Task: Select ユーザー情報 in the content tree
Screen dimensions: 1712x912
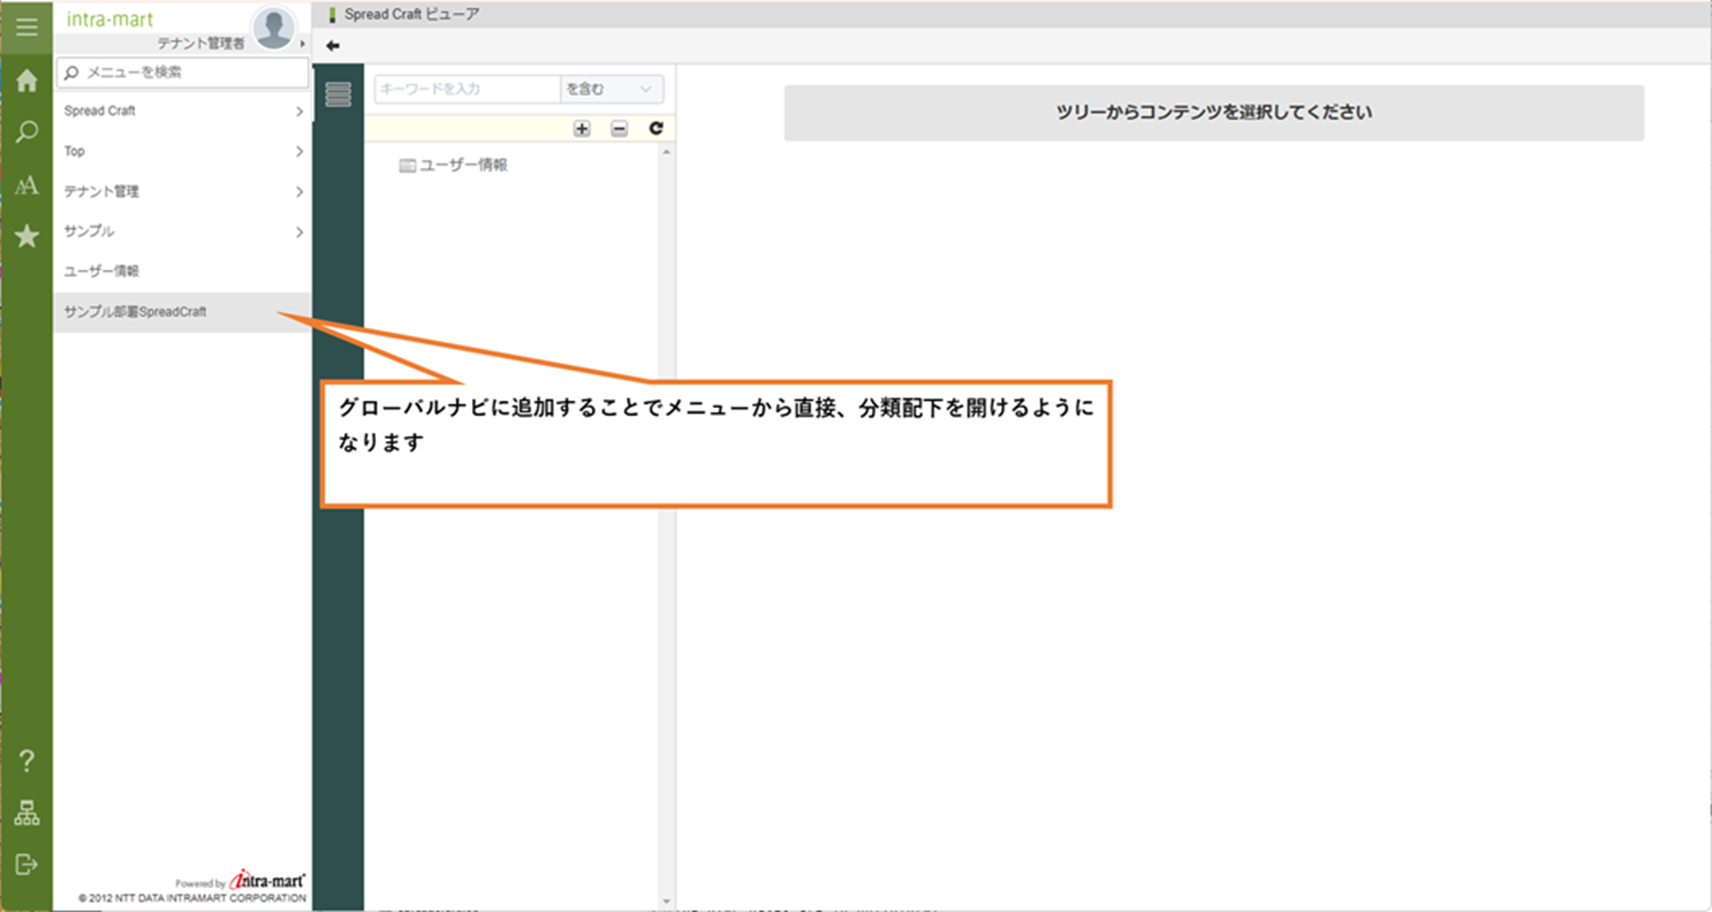Action: point(462,165)
